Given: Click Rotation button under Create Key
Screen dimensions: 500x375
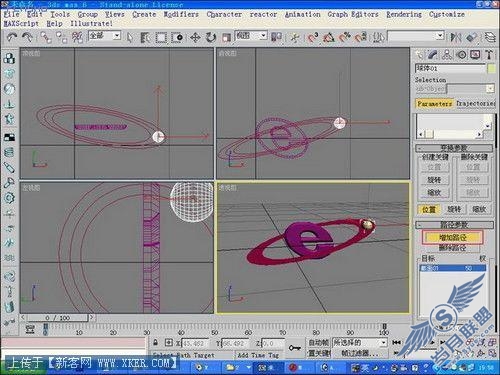Looking at the screenshot, I should click(x=434, y=180).
